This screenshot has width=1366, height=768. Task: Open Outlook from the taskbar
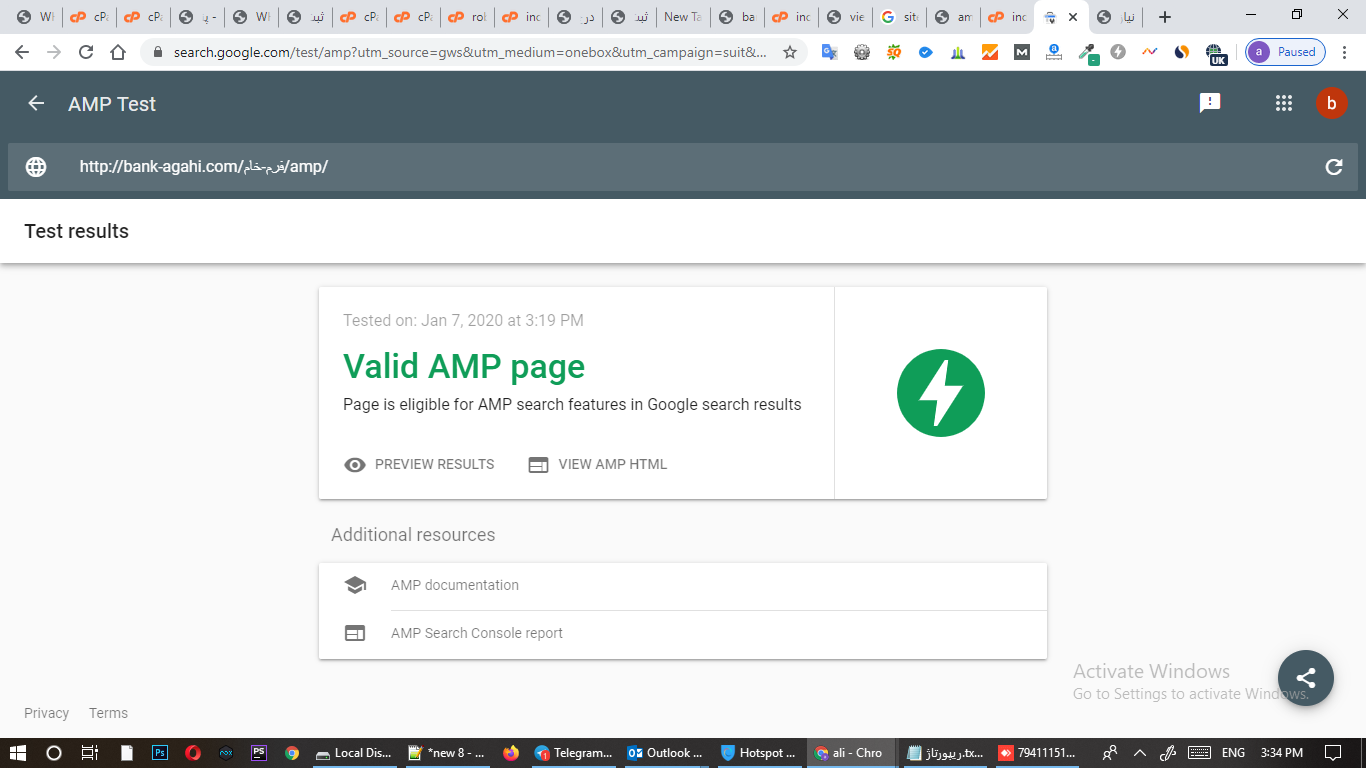(x=665, y=753)
